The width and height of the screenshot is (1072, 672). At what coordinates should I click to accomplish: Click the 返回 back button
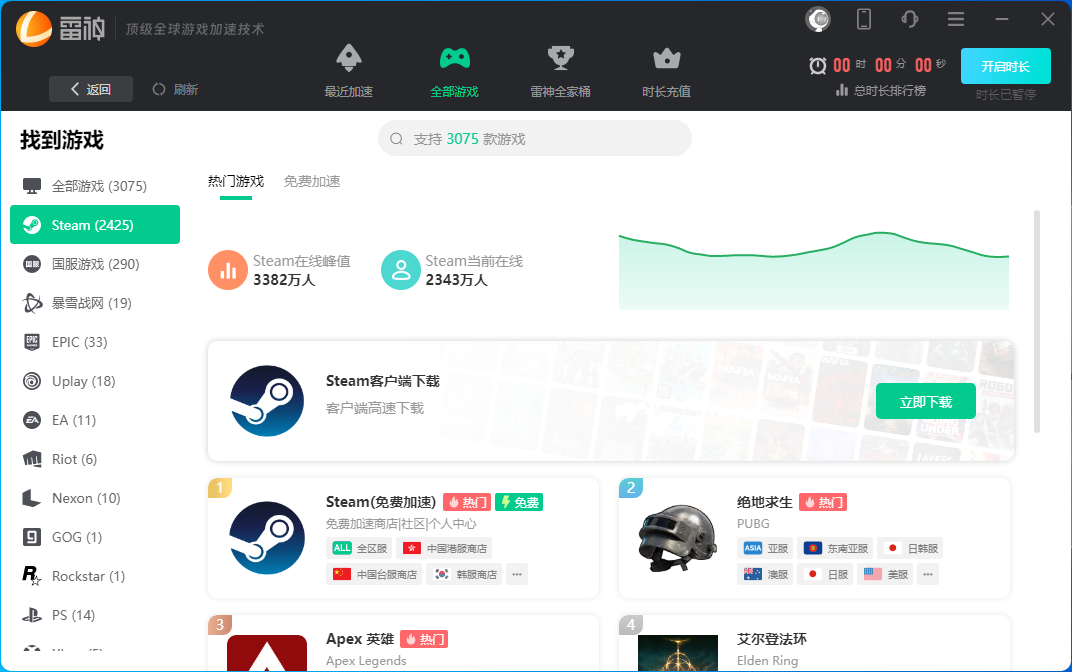click(91, 90)
